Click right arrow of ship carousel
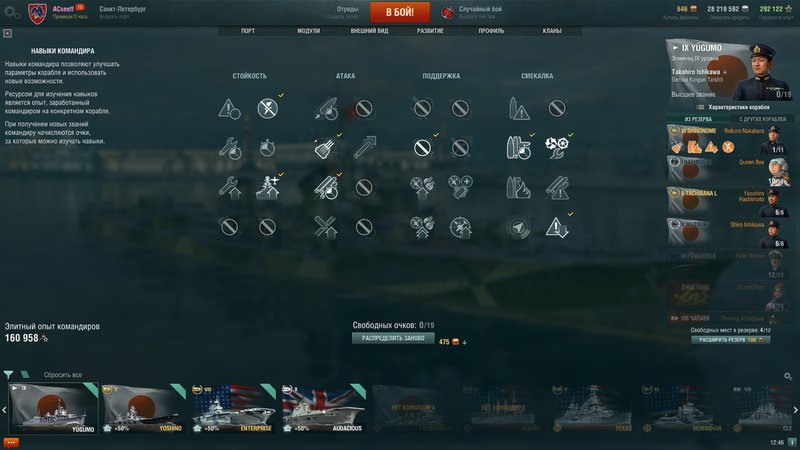800x450 pixels. 795,410
